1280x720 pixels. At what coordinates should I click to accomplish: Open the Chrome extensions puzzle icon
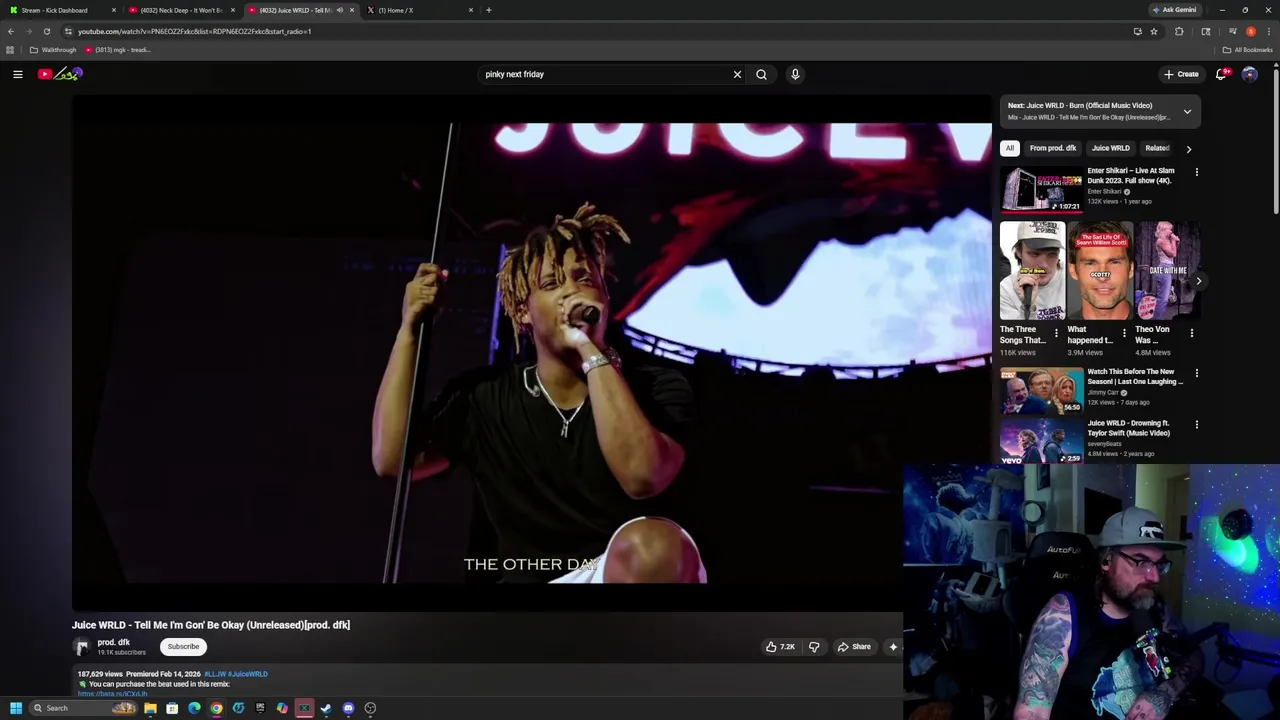1179,31
